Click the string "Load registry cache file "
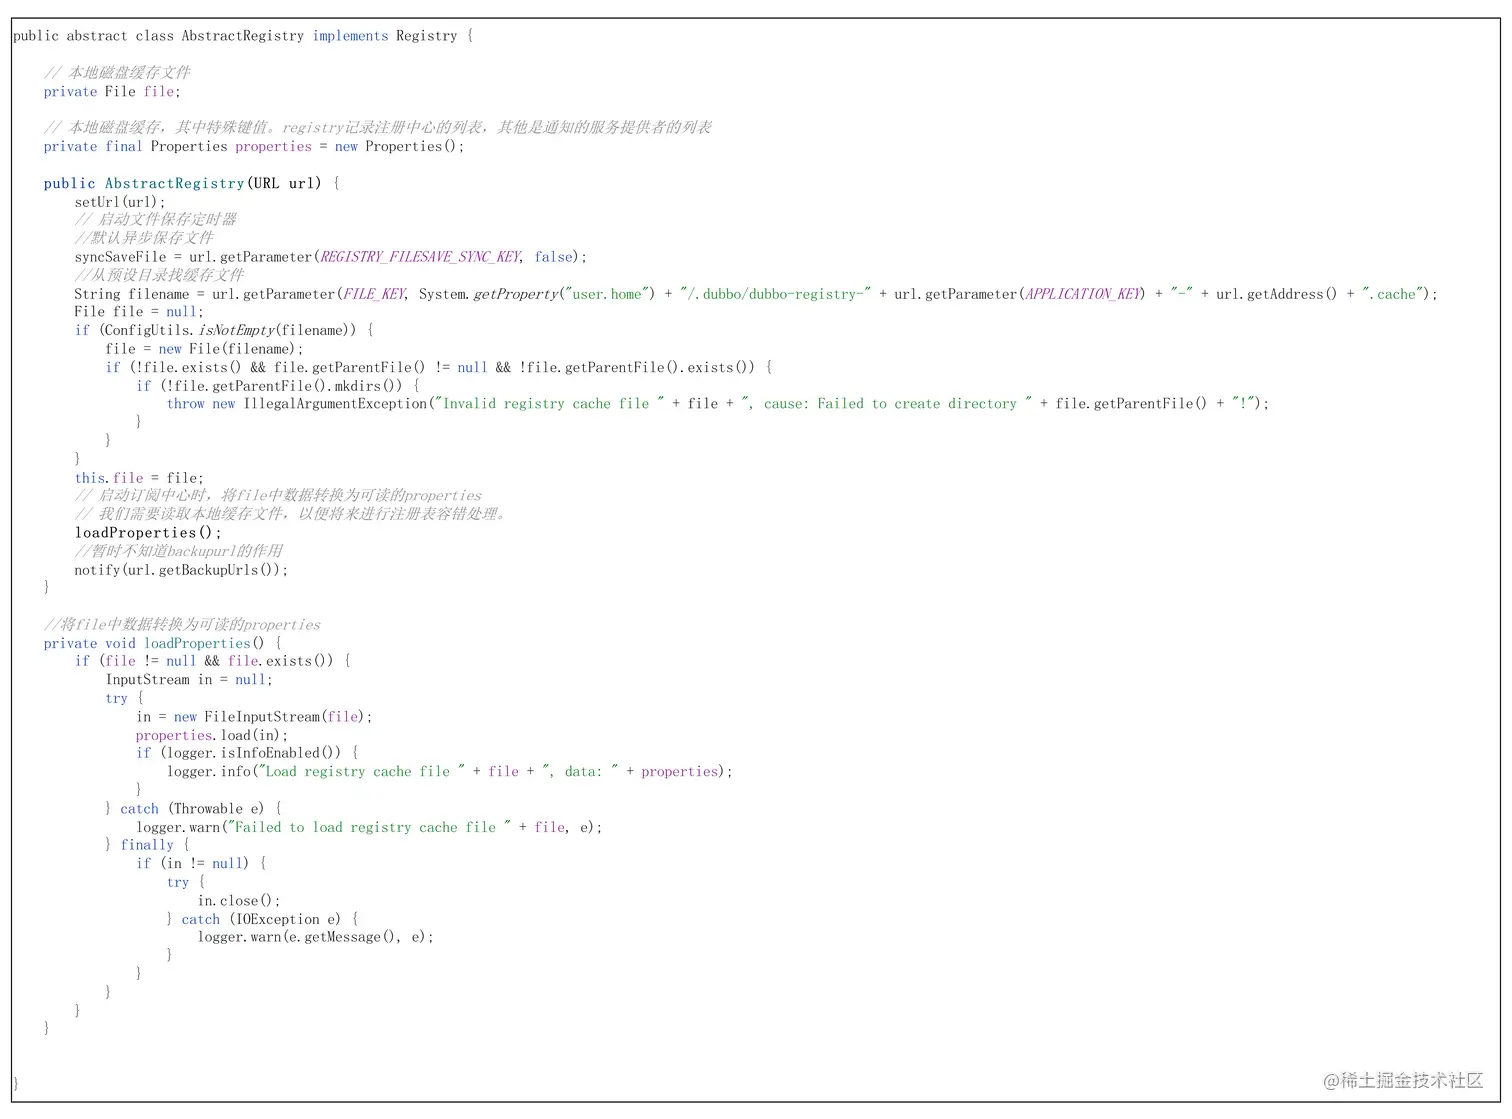1512x1119 pixels. [x=361, y=772]
